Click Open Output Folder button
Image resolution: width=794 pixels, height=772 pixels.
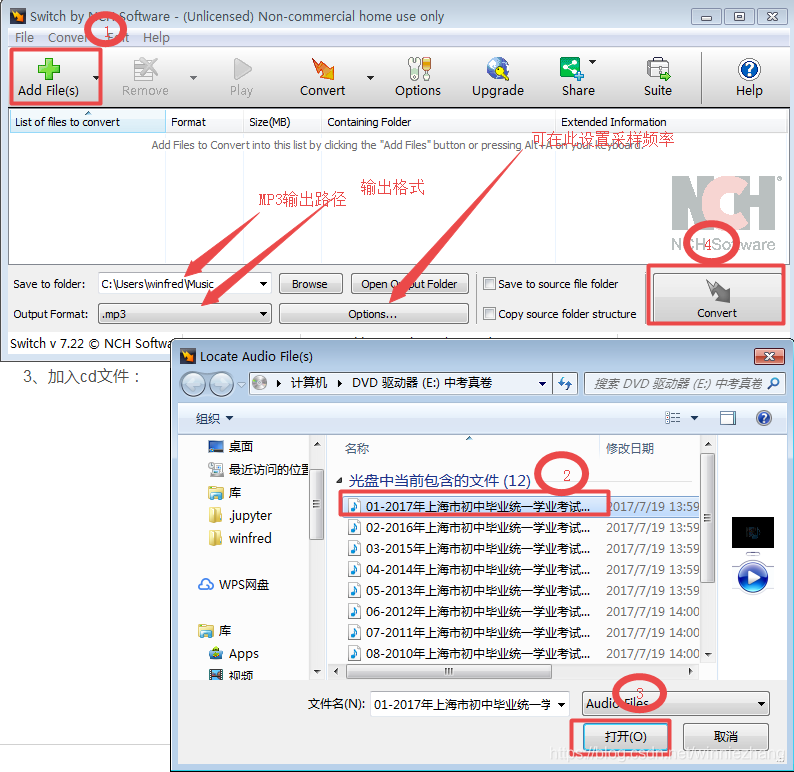(409, 284)
